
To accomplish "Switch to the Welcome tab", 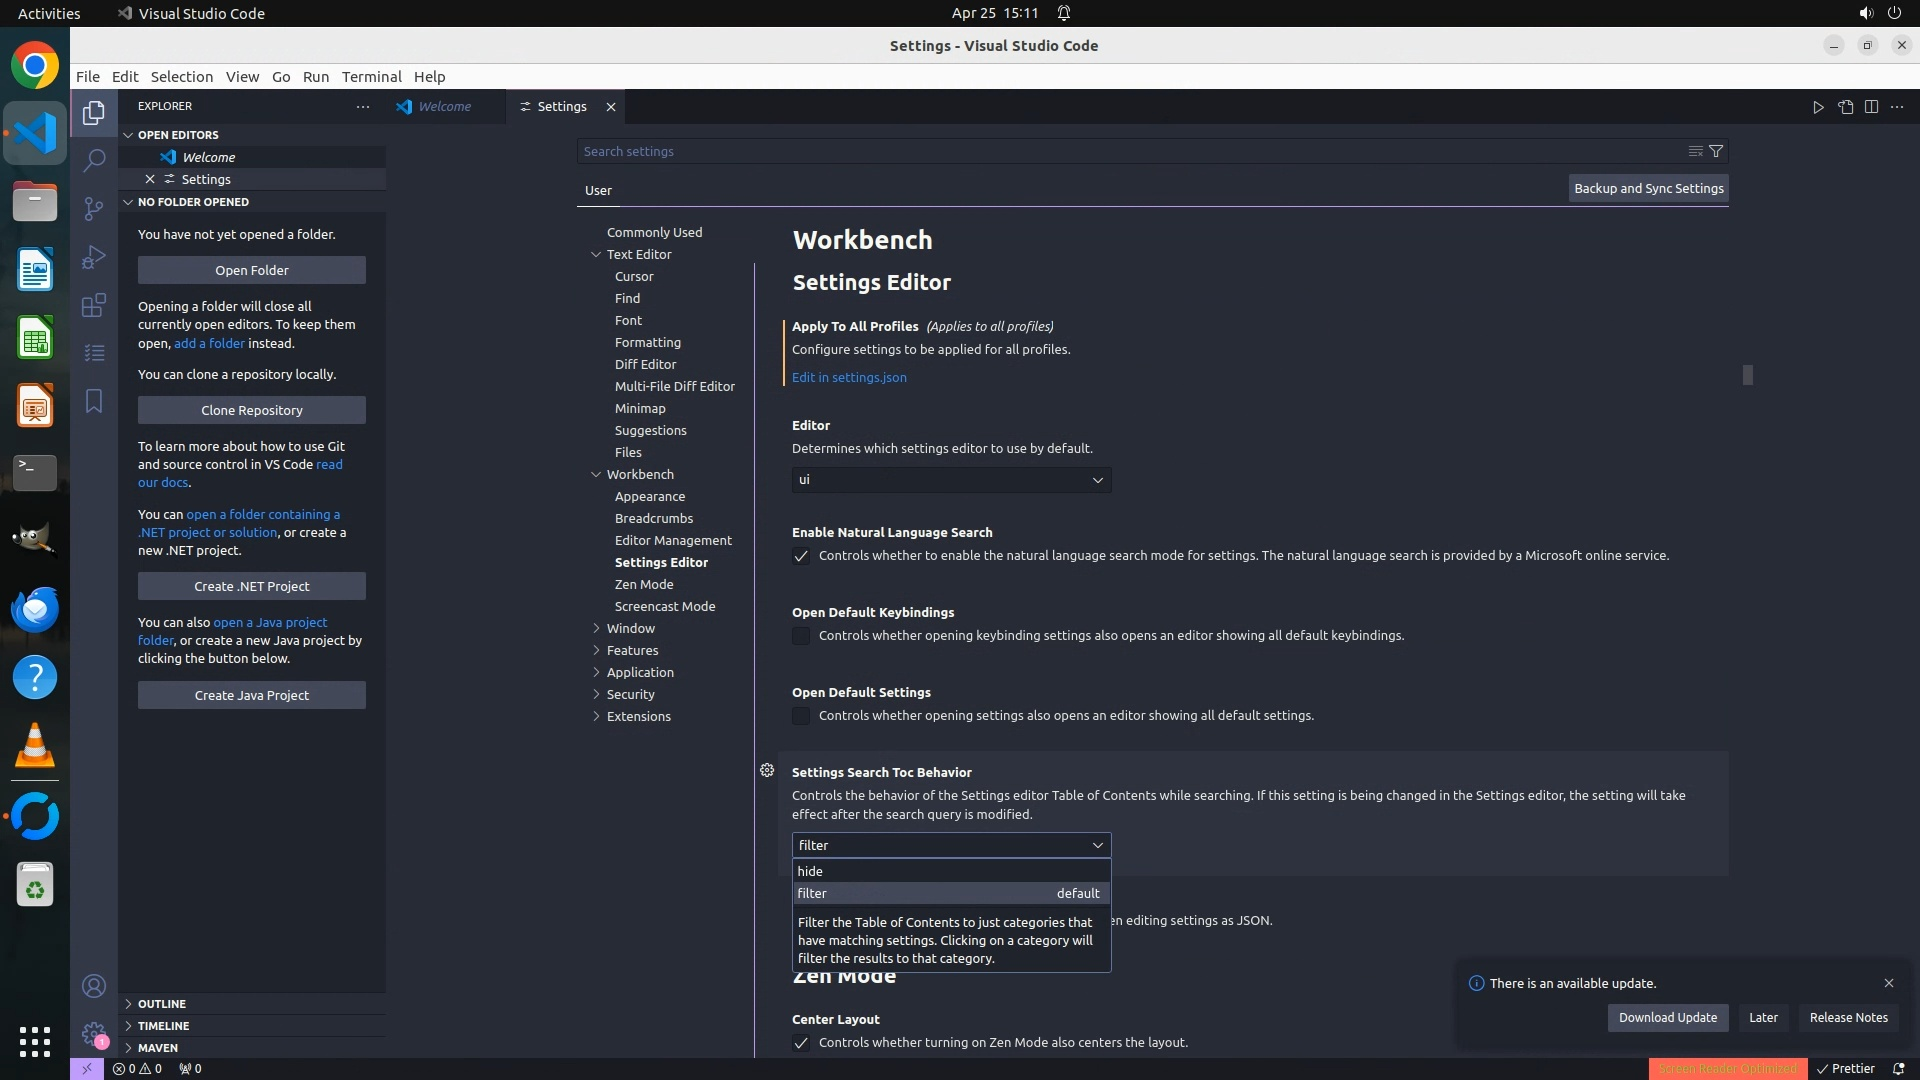I will (x=444, y=107).
